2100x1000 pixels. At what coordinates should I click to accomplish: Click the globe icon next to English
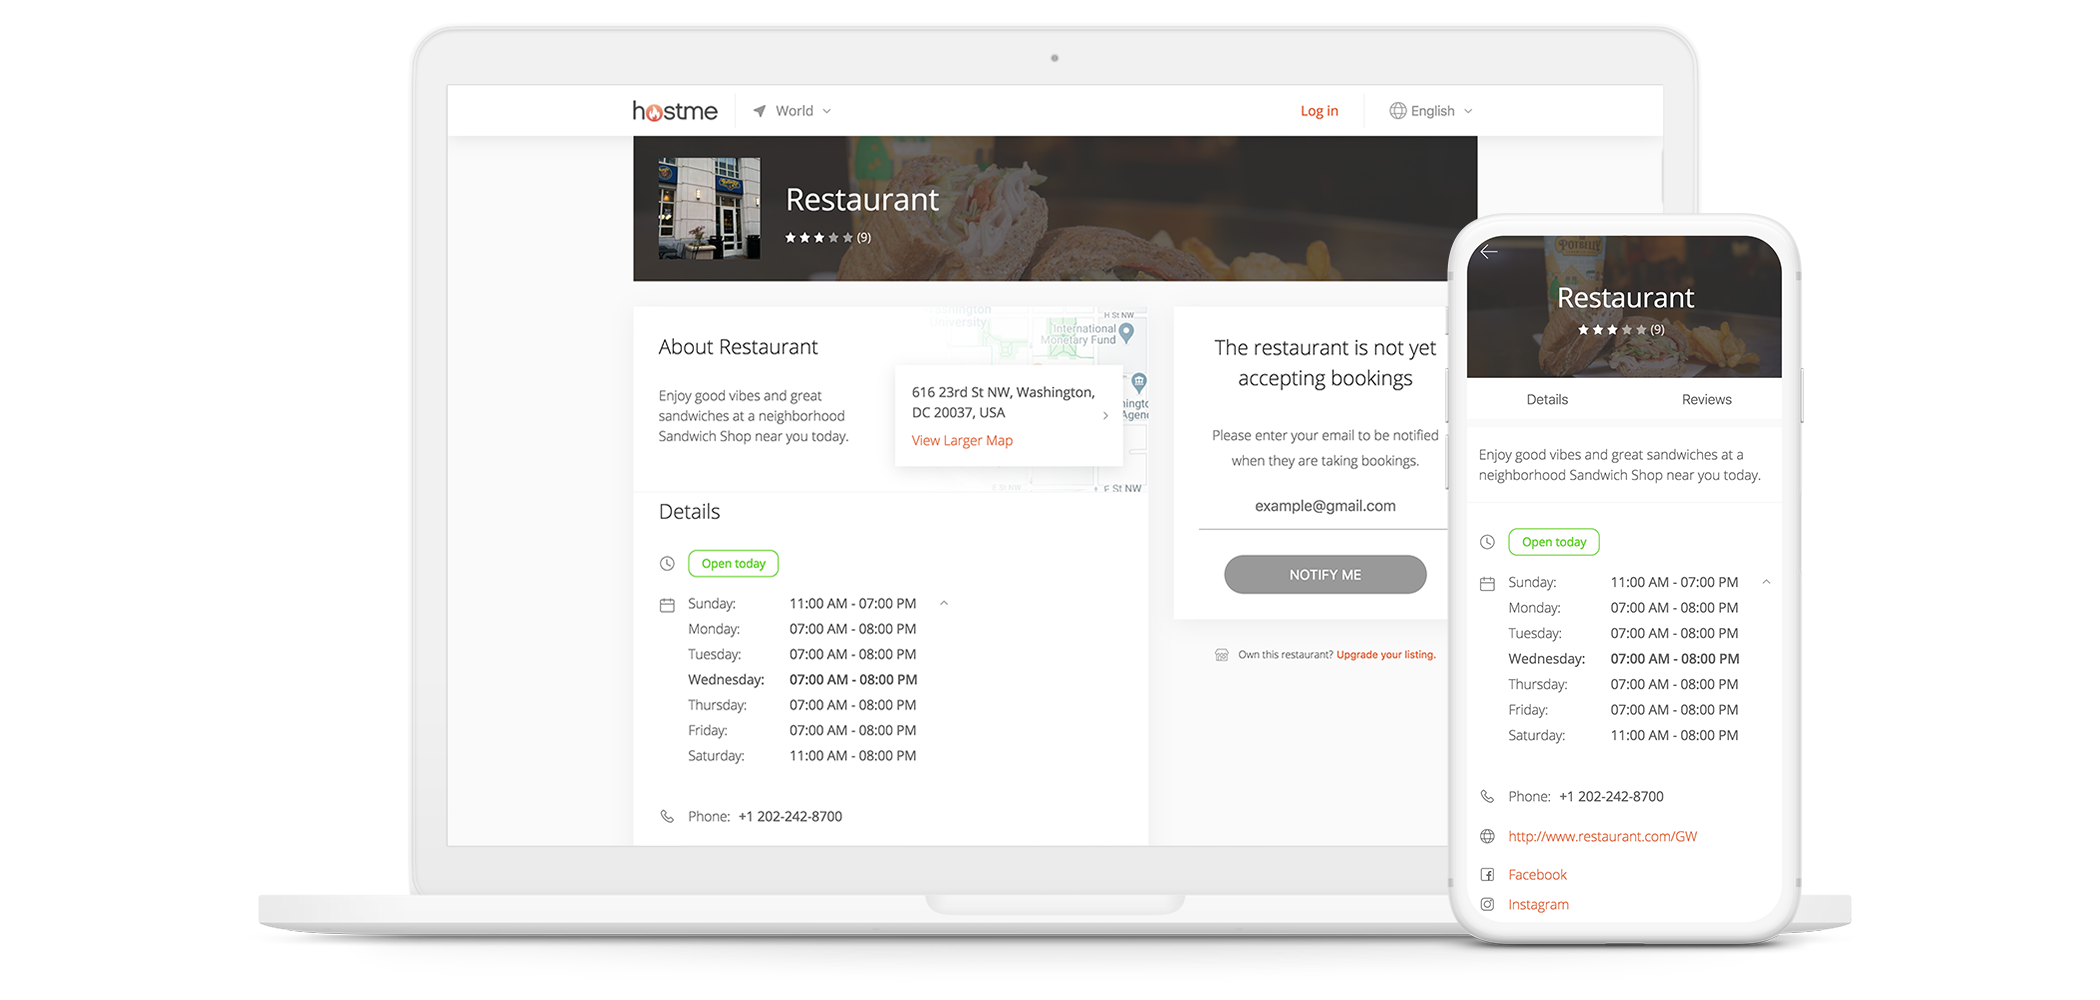click(1397, 111)
